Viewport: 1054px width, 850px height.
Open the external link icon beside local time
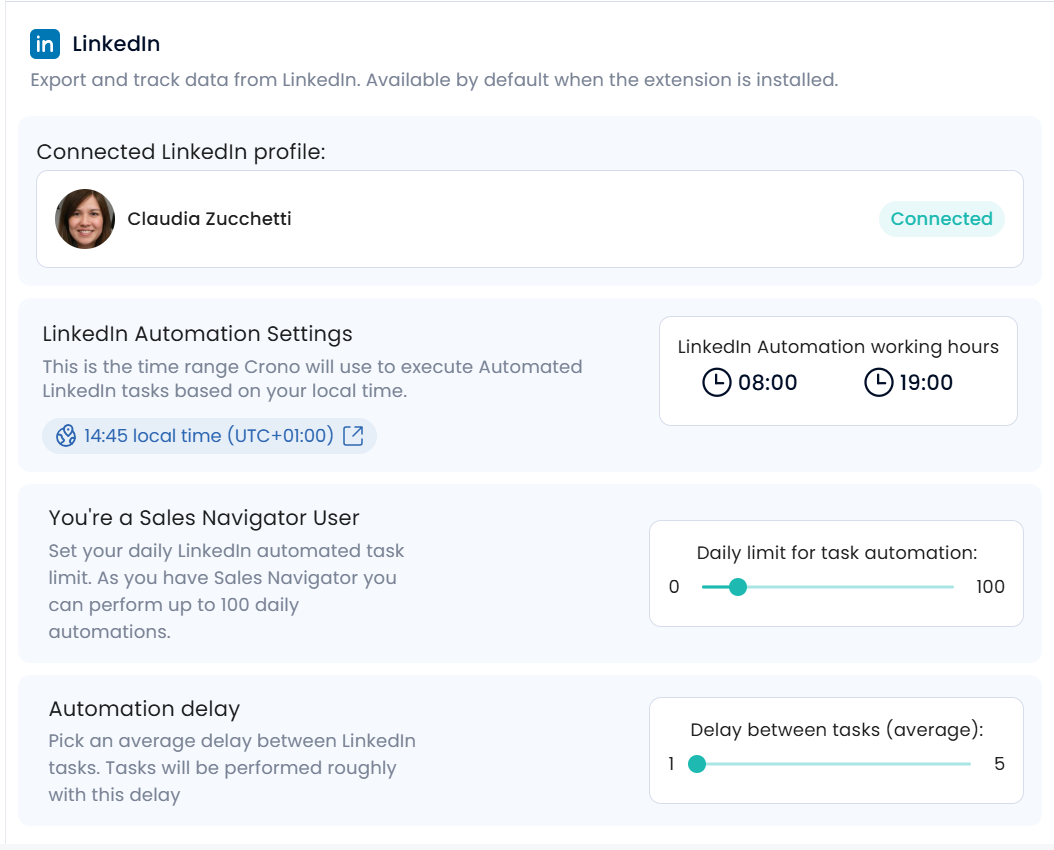point(353,436)
